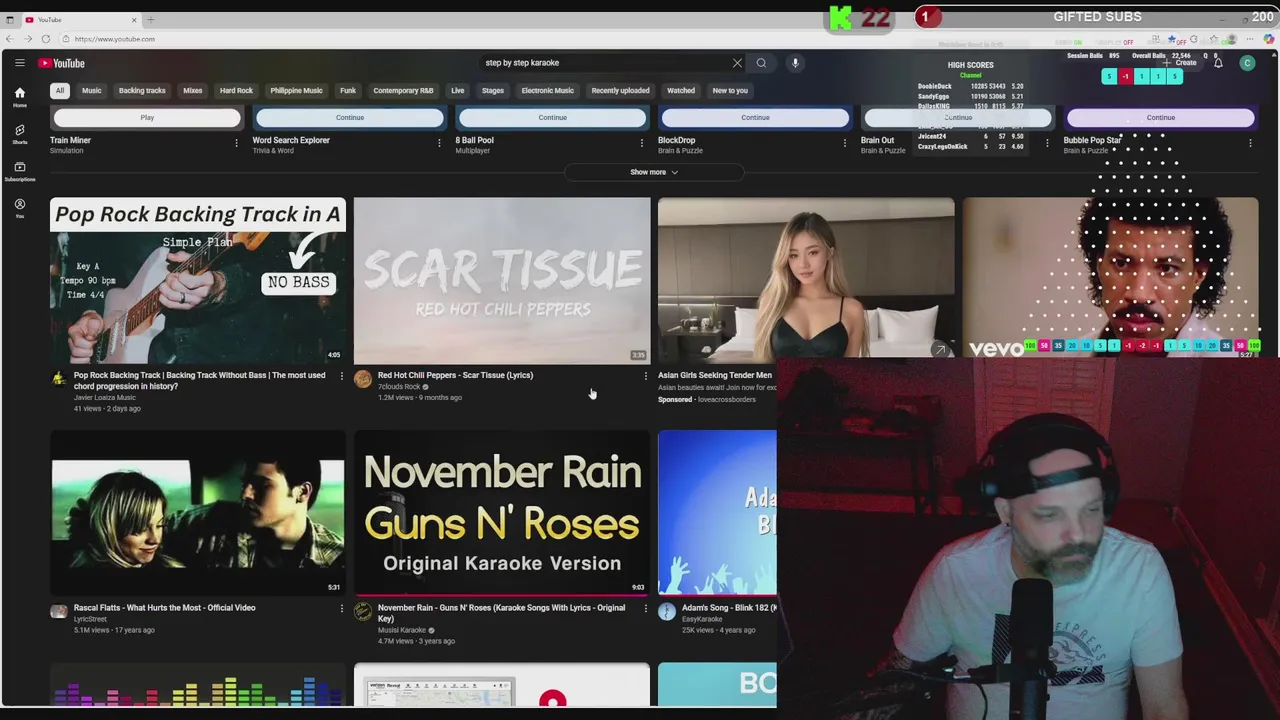
Task: Select the Live filter chip
Action: (x=458, y=90)
